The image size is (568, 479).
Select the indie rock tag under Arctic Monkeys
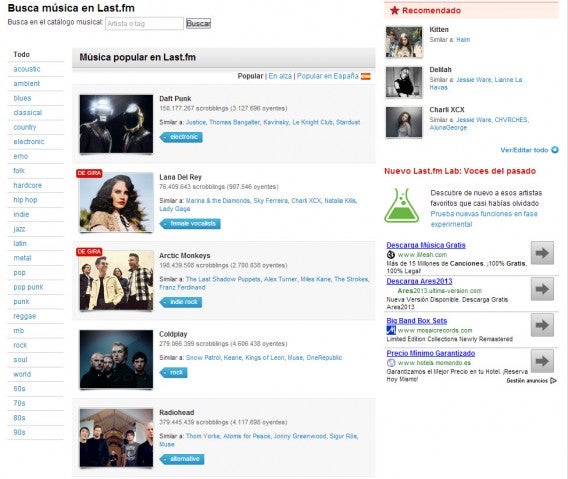click(x=181, y=302)
